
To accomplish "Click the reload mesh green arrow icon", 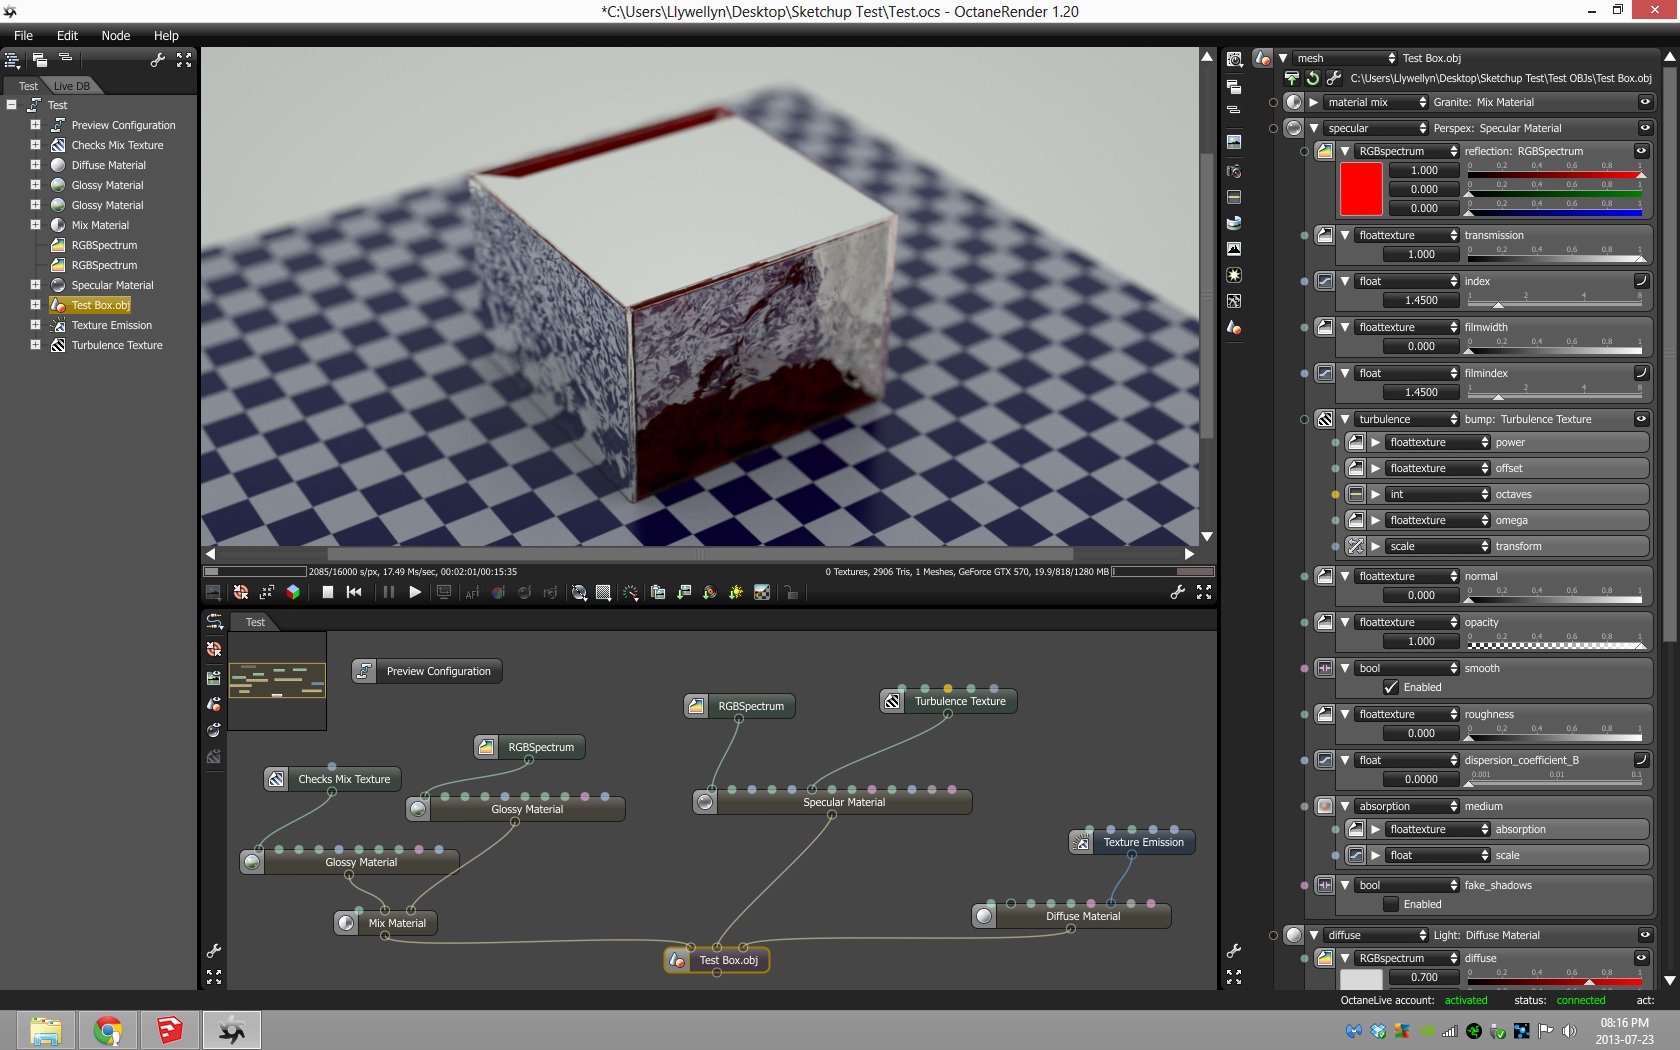I will tap(1313, 78).
